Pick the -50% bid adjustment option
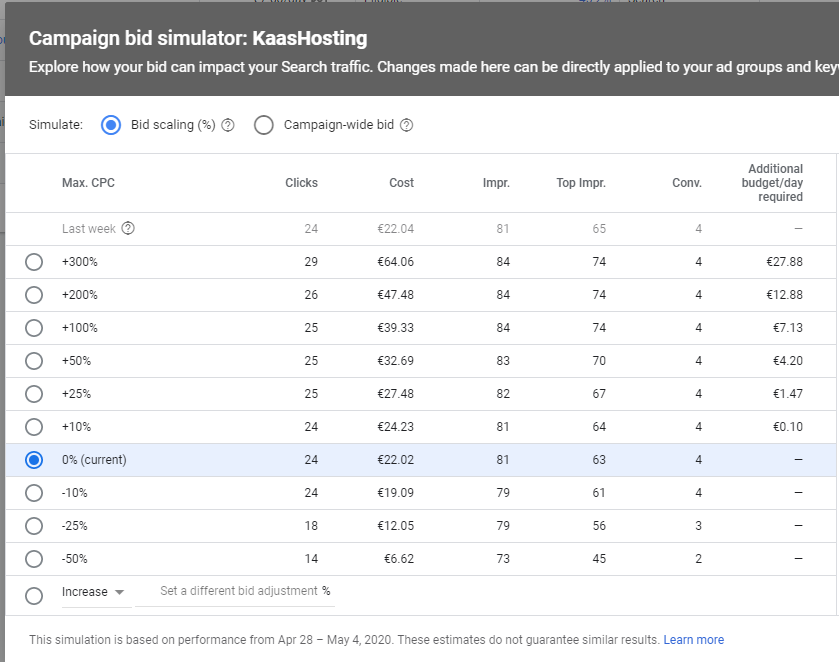The height and width of the screenshot is (662, 839). 34,559
